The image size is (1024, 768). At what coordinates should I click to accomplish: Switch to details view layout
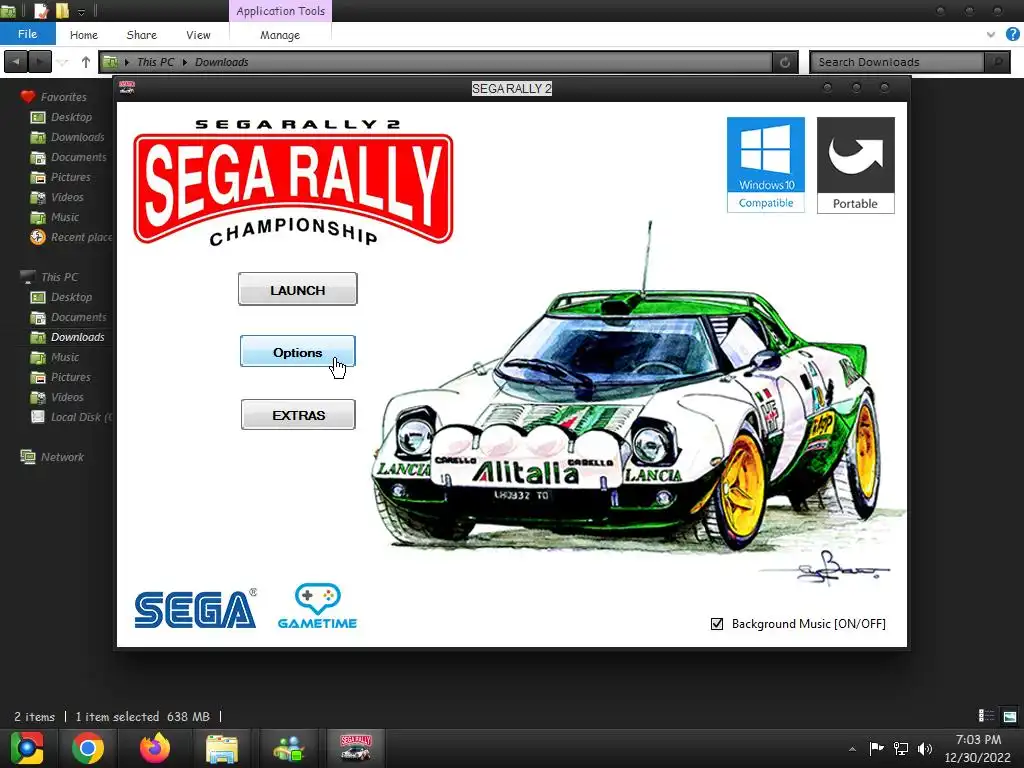coord(986,716)
